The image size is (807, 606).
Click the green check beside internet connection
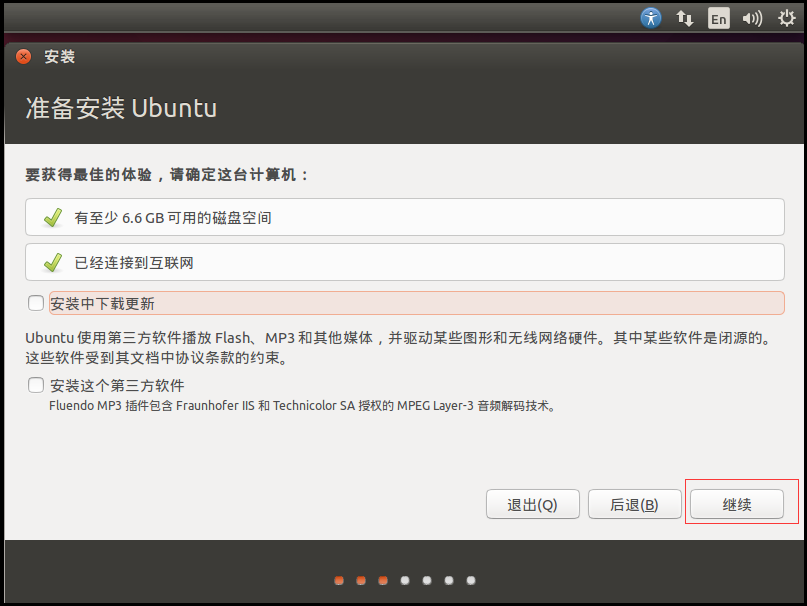[53, 263]
